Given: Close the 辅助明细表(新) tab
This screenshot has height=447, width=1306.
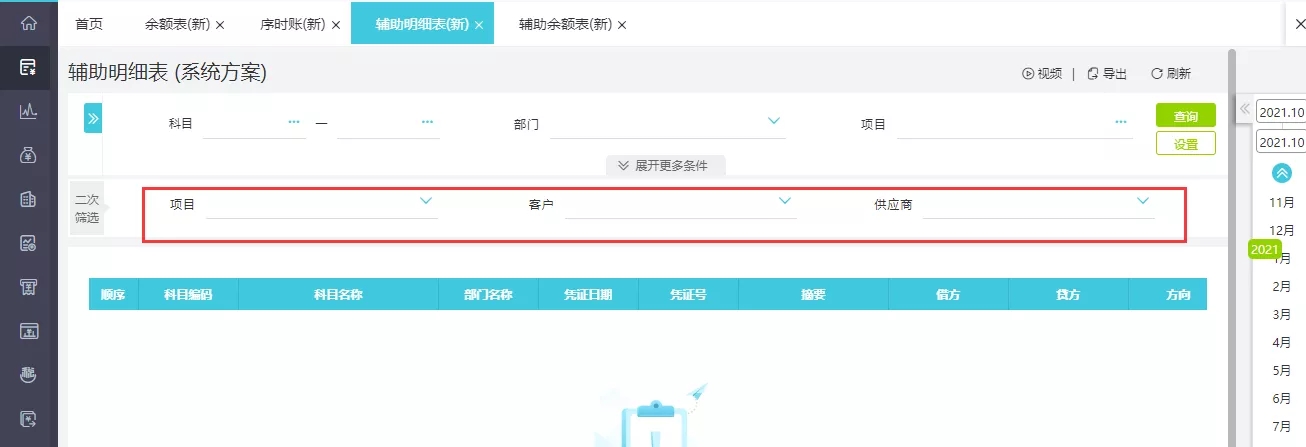Looking at the screenshot, I should [x=478, y=24].
